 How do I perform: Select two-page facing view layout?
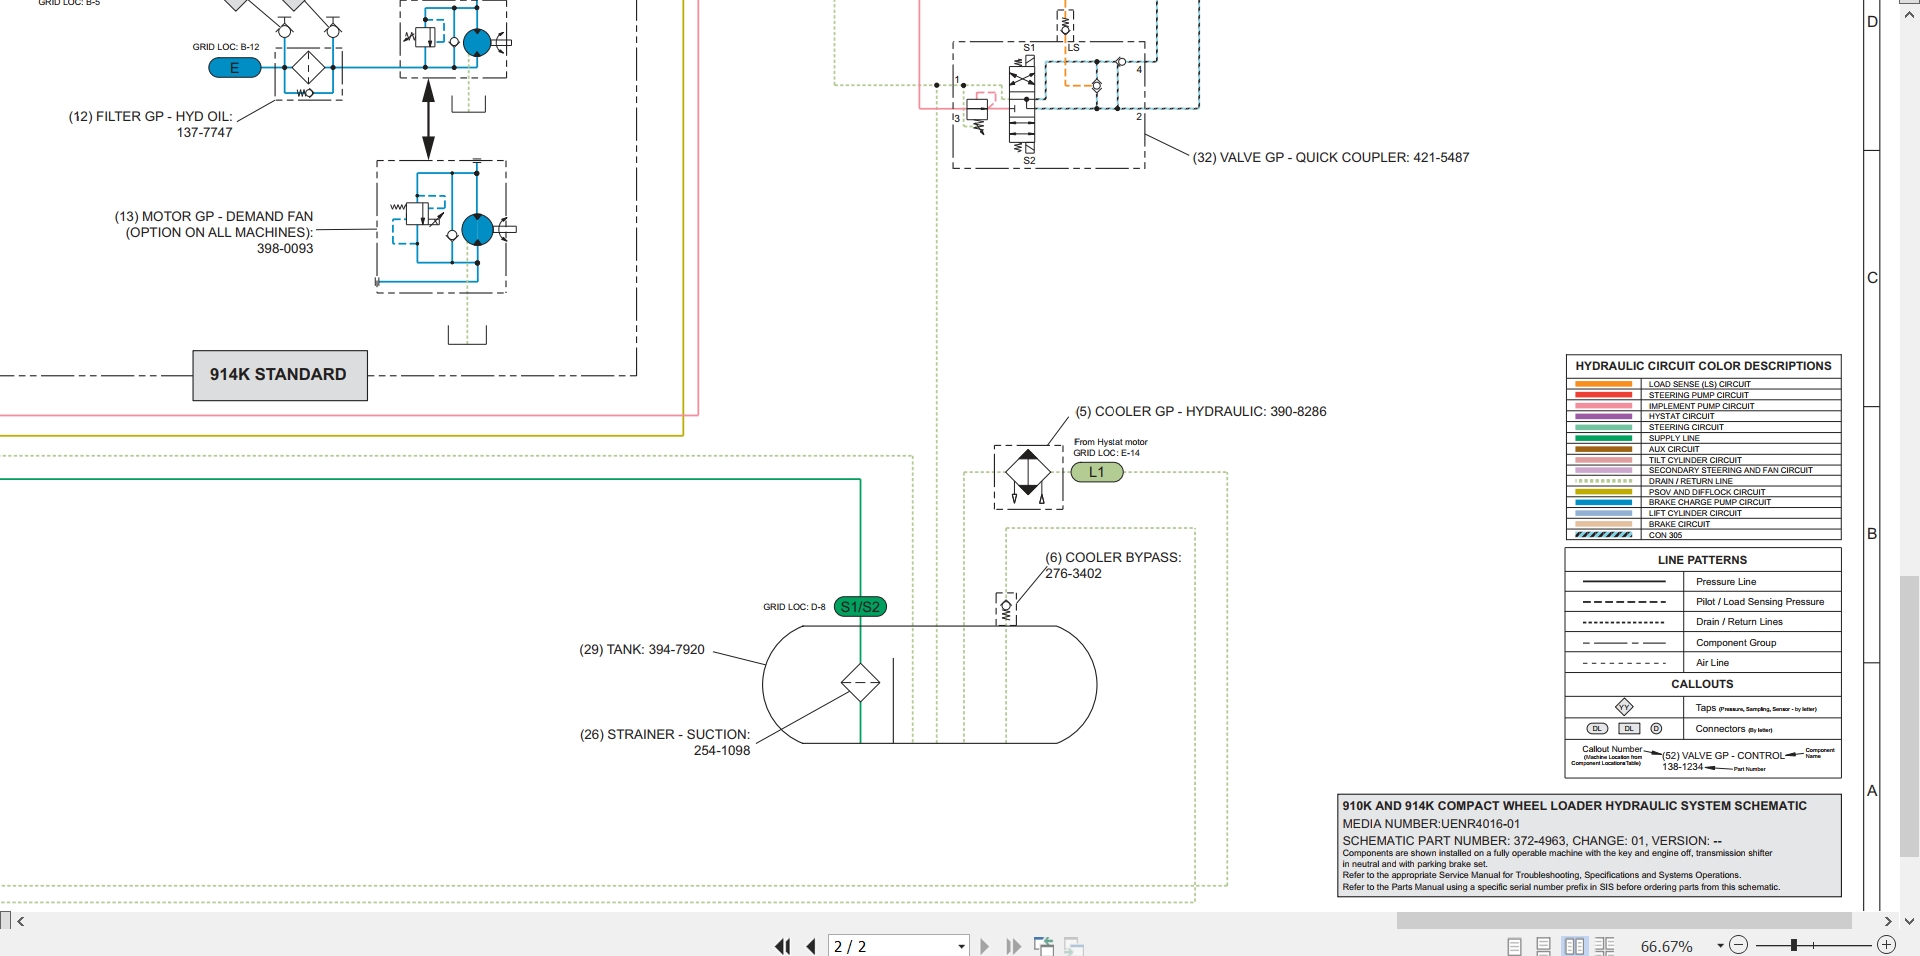click(1574, 946)
